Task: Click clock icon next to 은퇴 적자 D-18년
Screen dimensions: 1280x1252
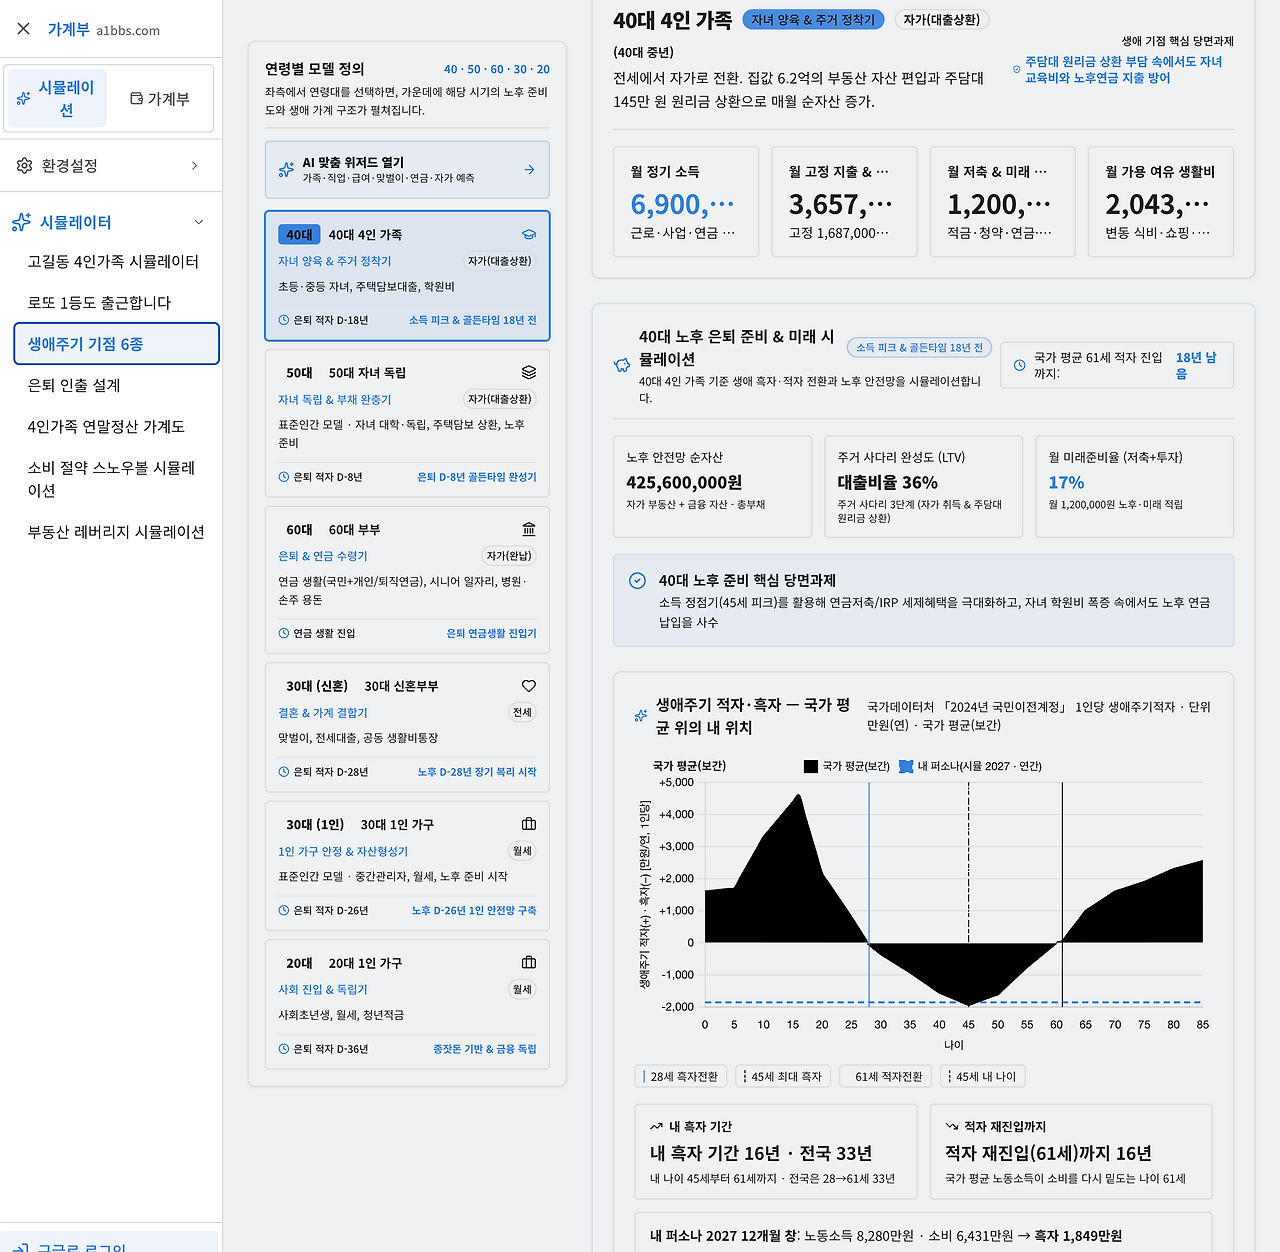Action: click(x=284, y=320)
